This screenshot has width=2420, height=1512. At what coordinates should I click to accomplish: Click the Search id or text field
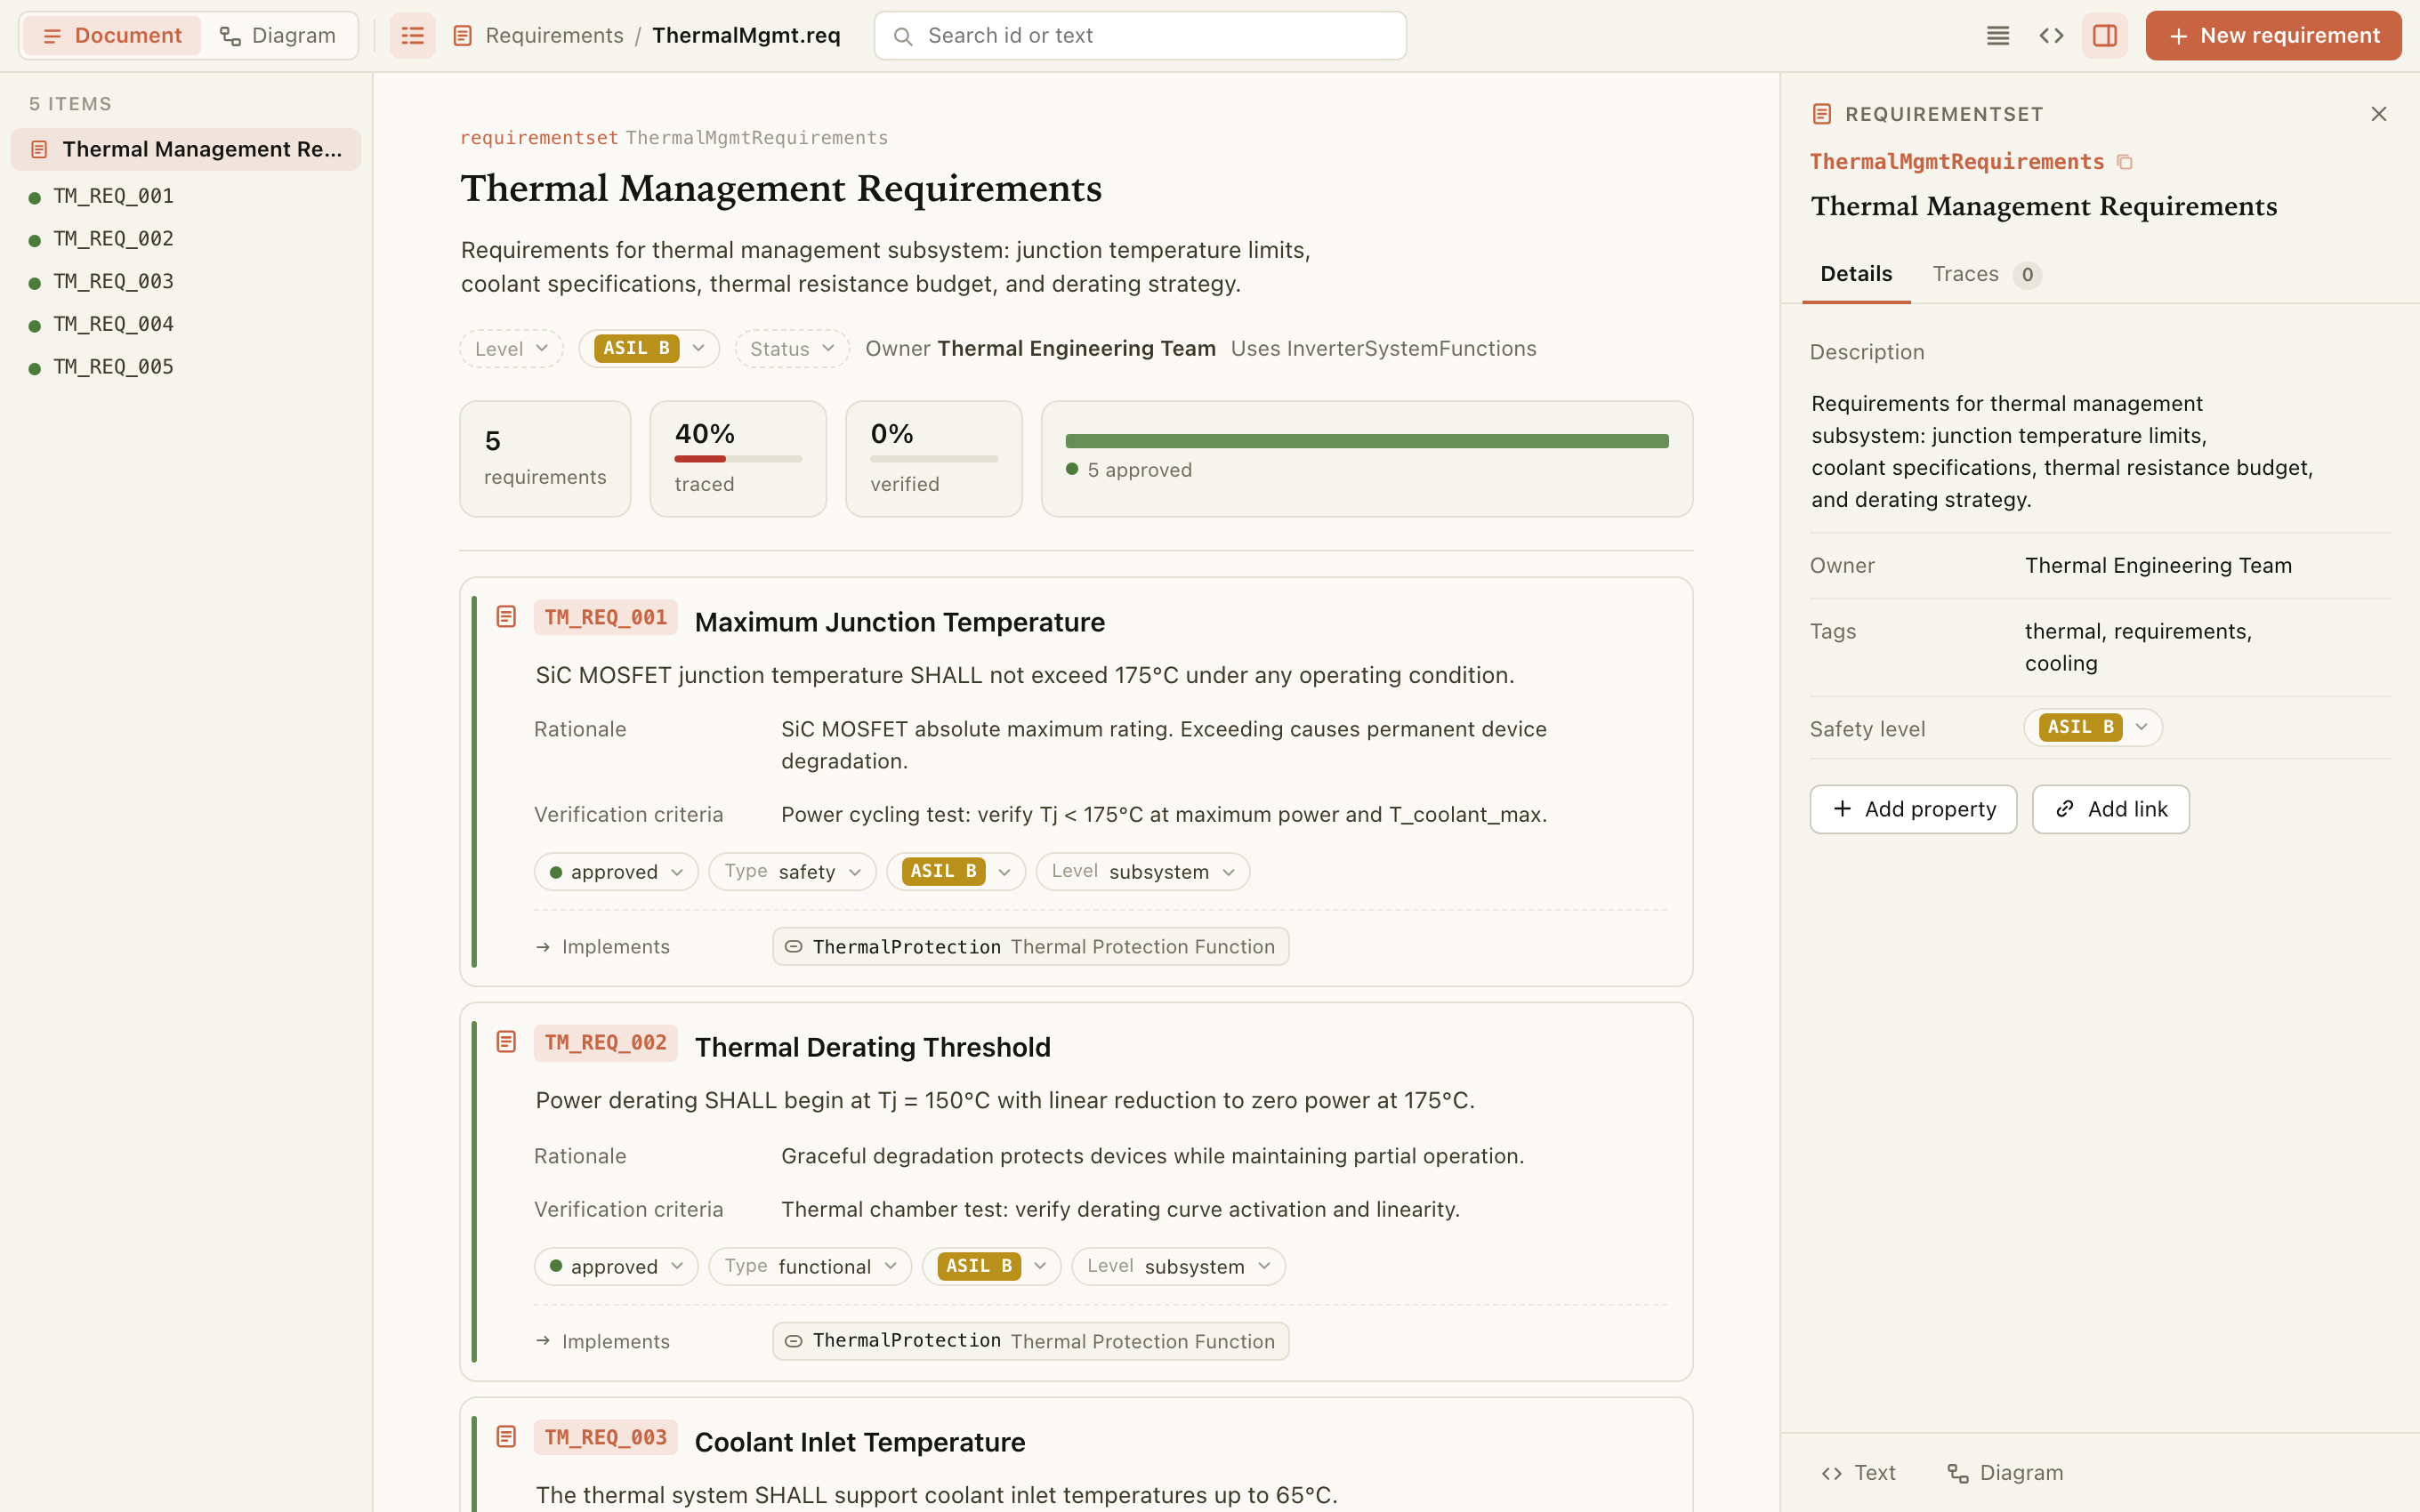click(1140, 36)
